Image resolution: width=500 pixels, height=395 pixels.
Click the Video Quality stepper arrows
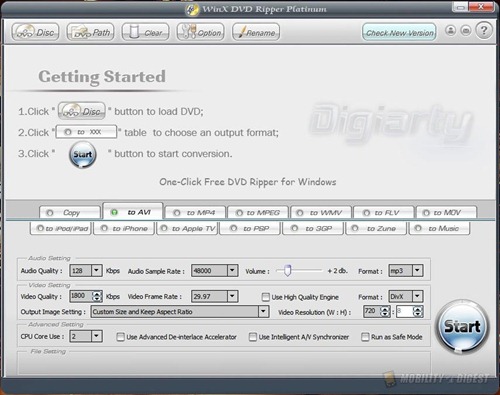point(97,296)
